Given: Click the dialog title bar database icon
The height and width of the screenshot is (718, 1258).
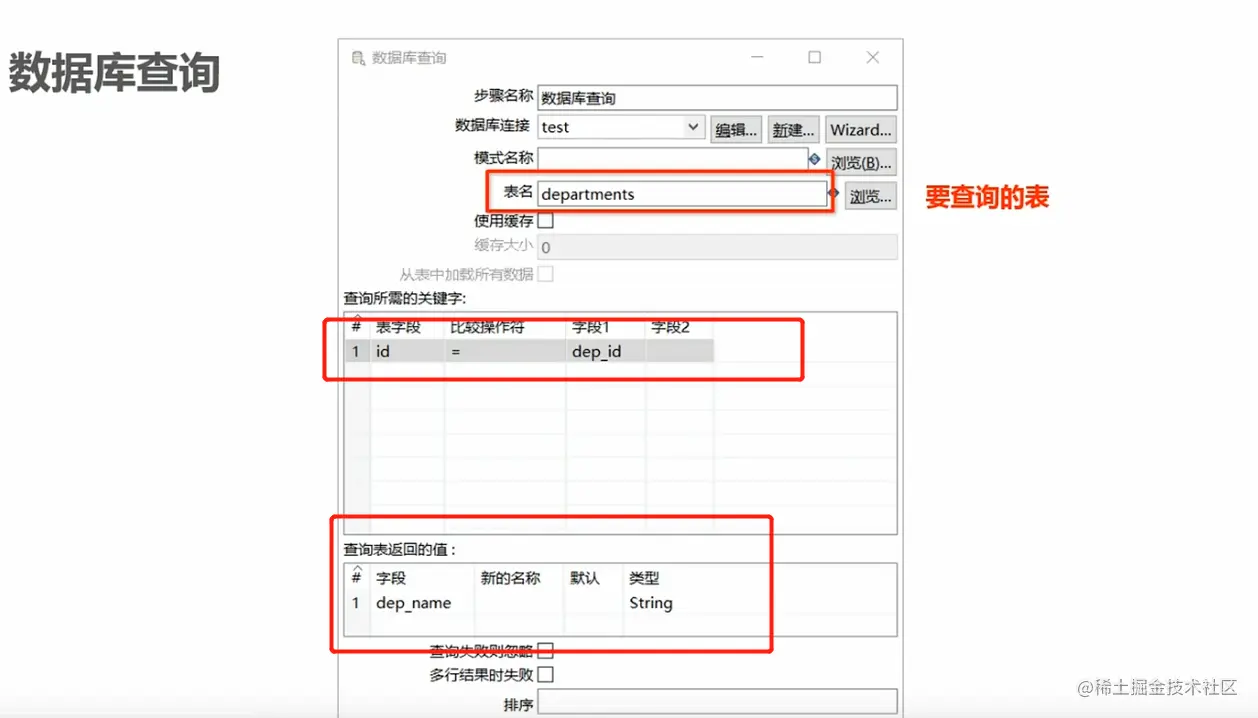Looking at the screenshot, I should coord(358,58).
